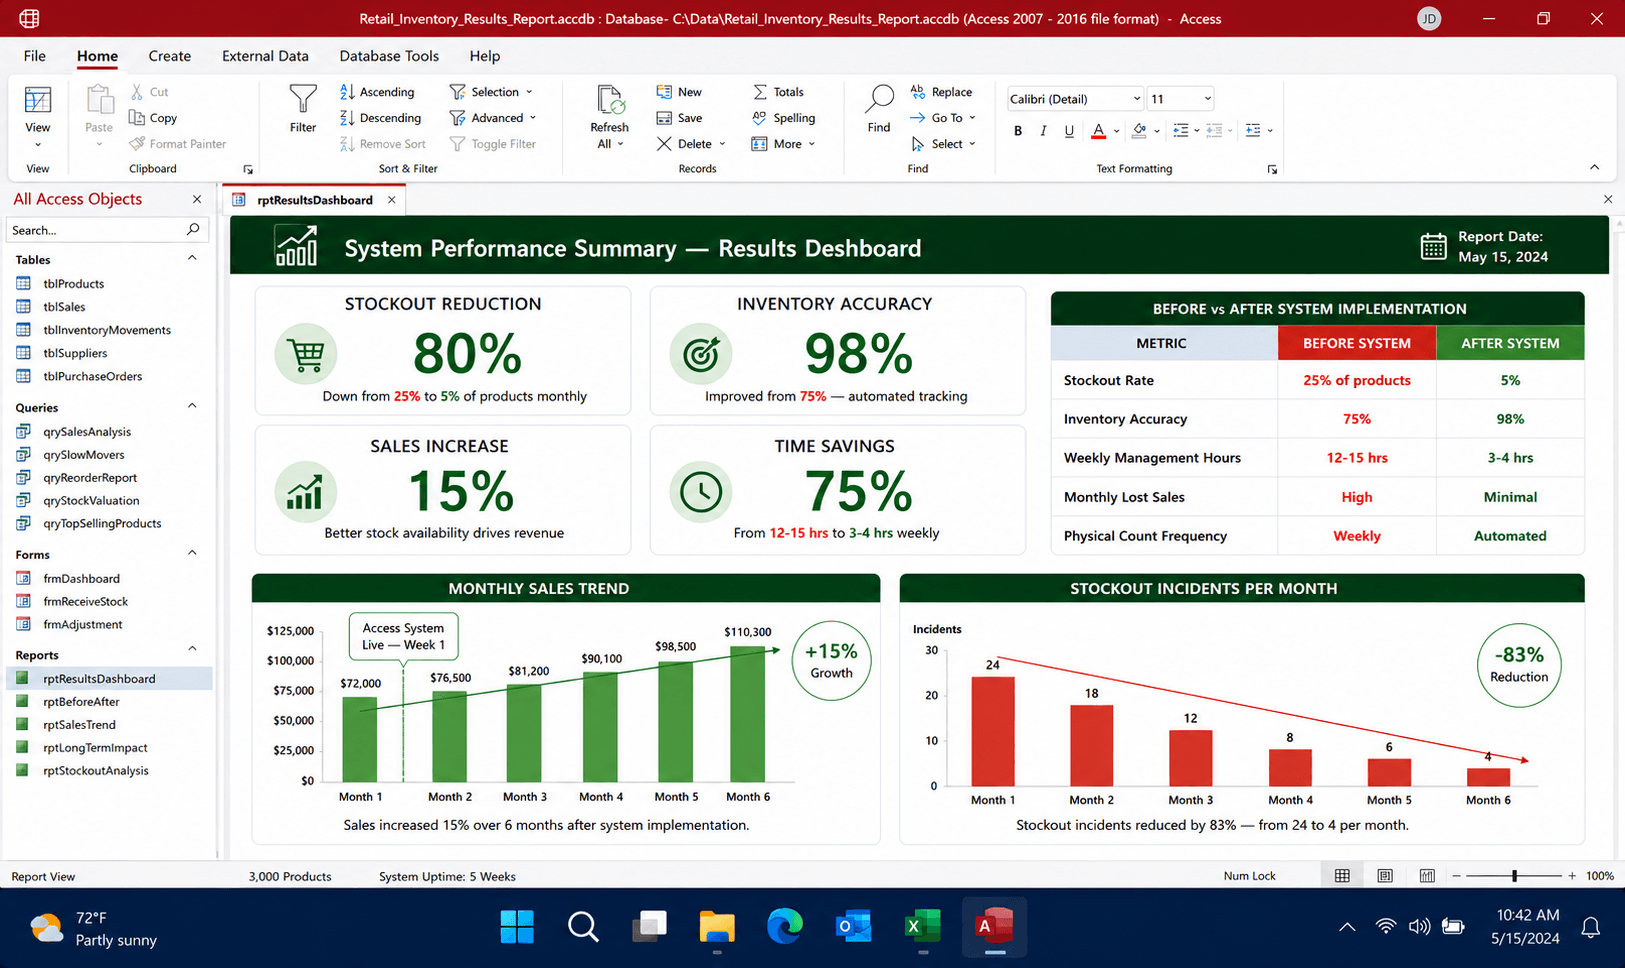
Task: Switch to Datasheet view icon in status bar
Action: tap(1342, 876)
